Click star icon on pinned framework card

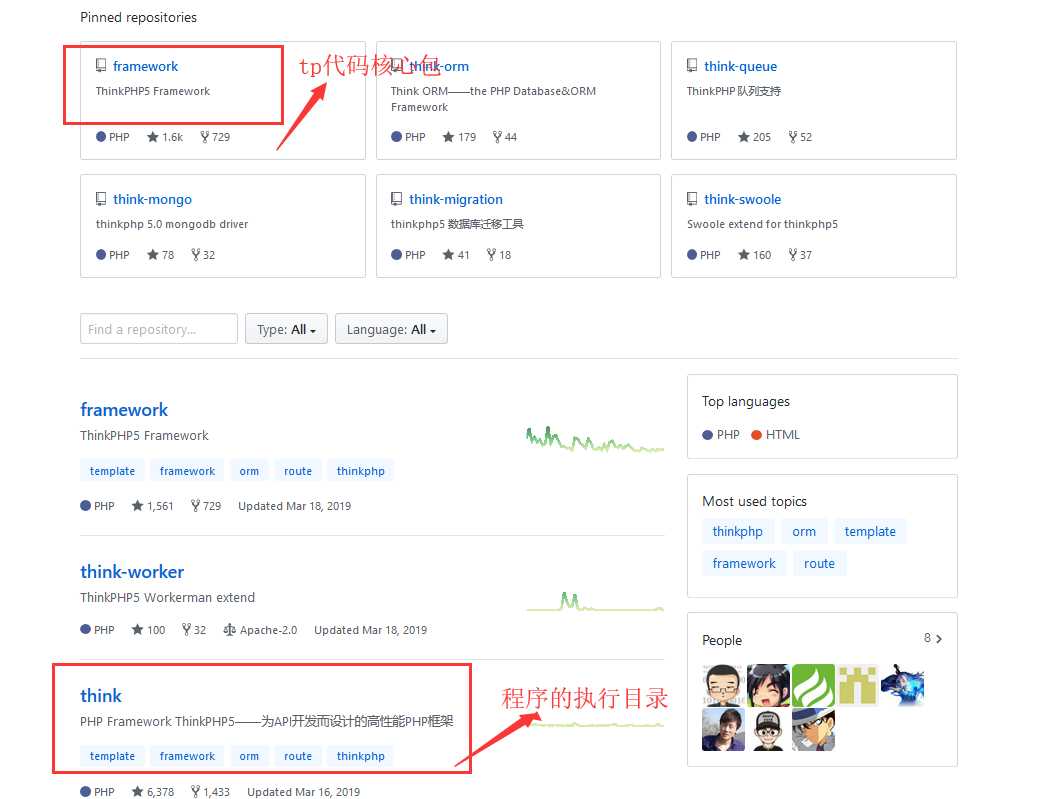[153, 137]
